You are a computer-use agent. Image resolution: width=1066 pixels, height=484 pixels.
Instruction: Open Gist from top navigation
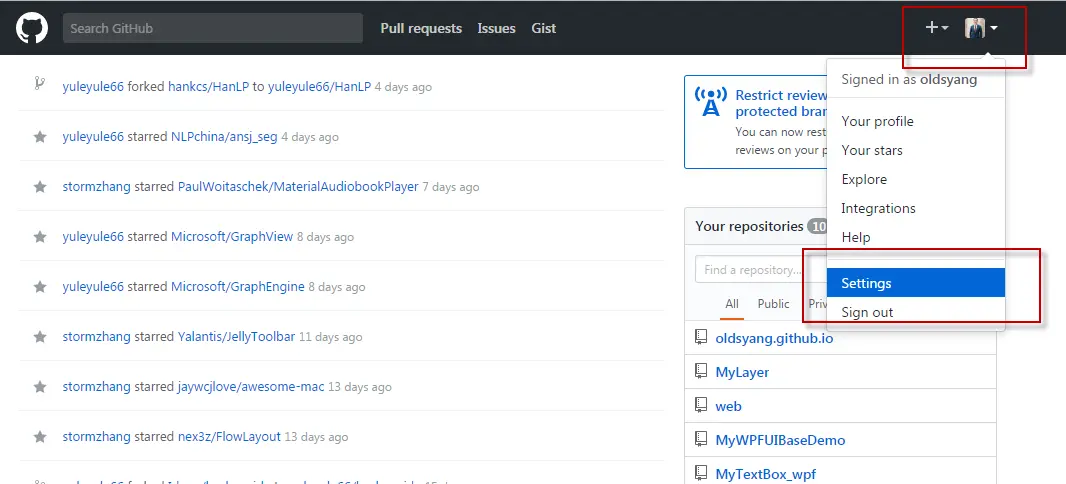click(x=544, y=29)
